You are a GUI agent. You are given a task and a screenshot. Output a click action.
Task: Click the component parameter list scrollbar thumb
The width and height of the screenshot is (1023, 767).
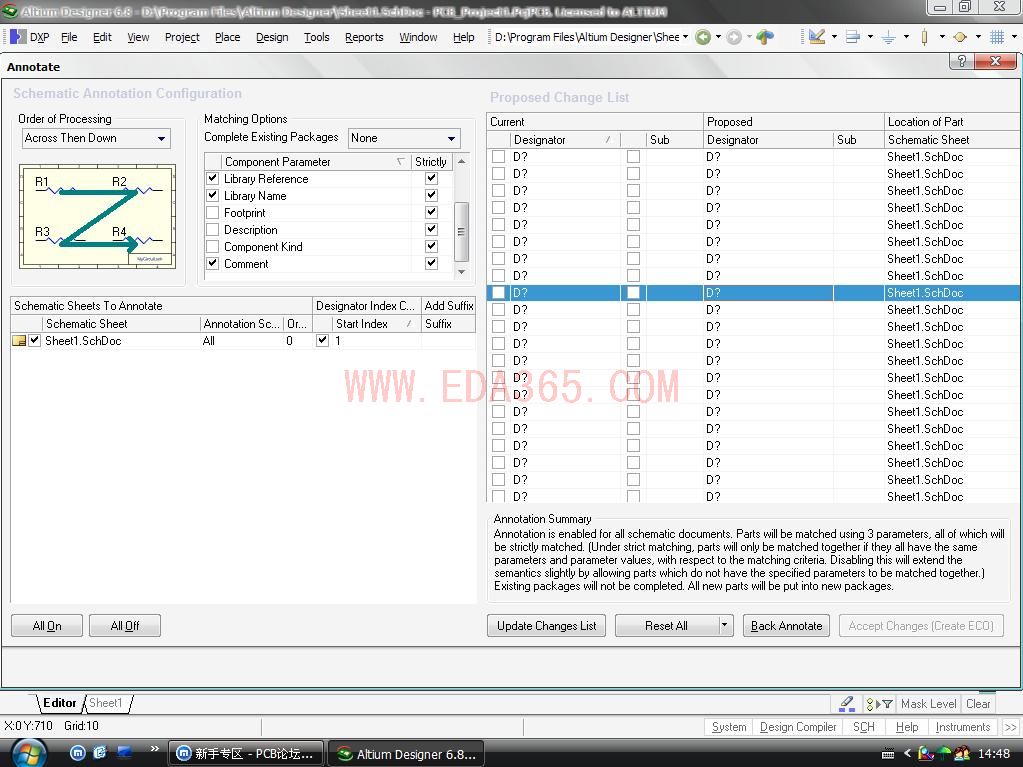pos(461,231)
